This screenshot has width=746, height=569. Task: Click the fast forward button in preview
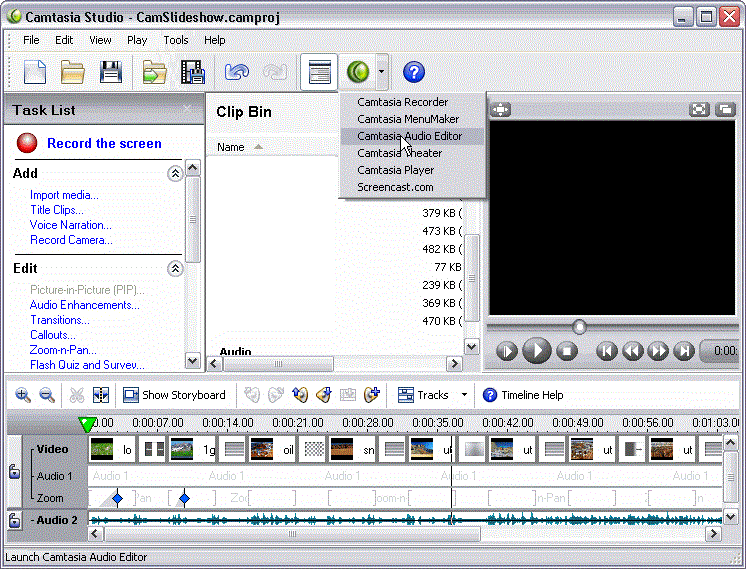658,352
